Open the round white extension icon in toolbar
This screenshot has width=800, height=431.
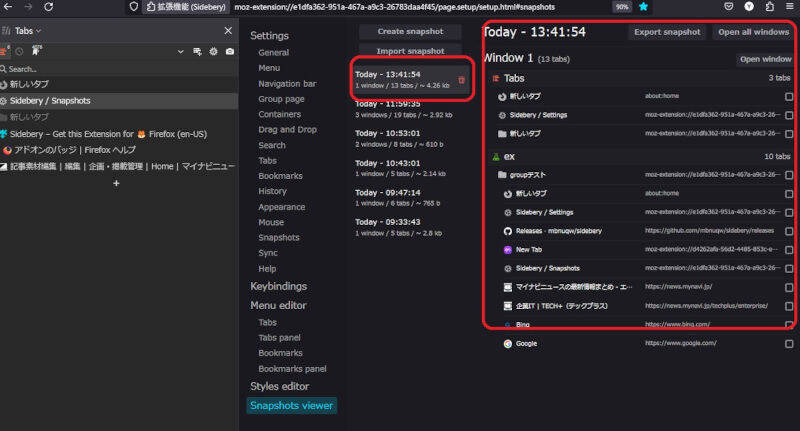click(749, 7)
